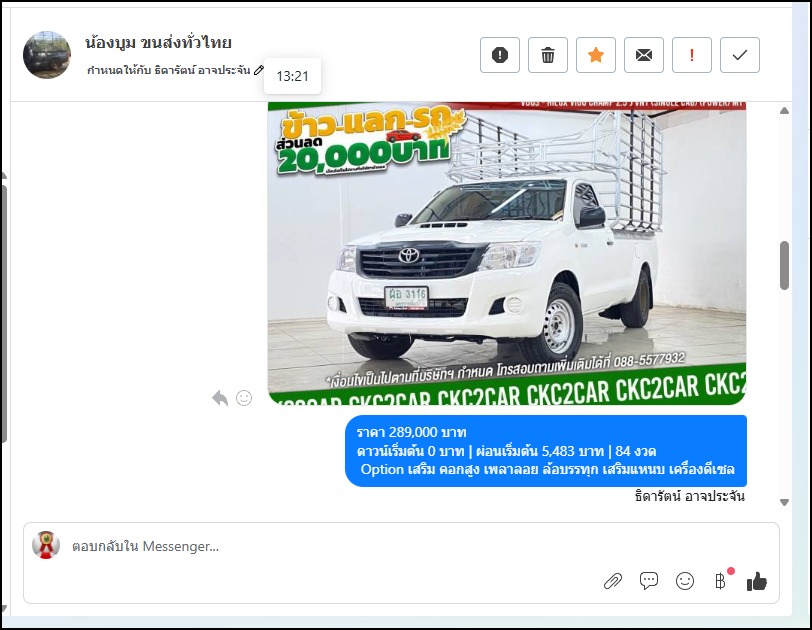The height and width of the screenshot is (630, 812).
Task: Flag conversation with red exclamation button
Action: pyautogui.click(x=691, y=55)
